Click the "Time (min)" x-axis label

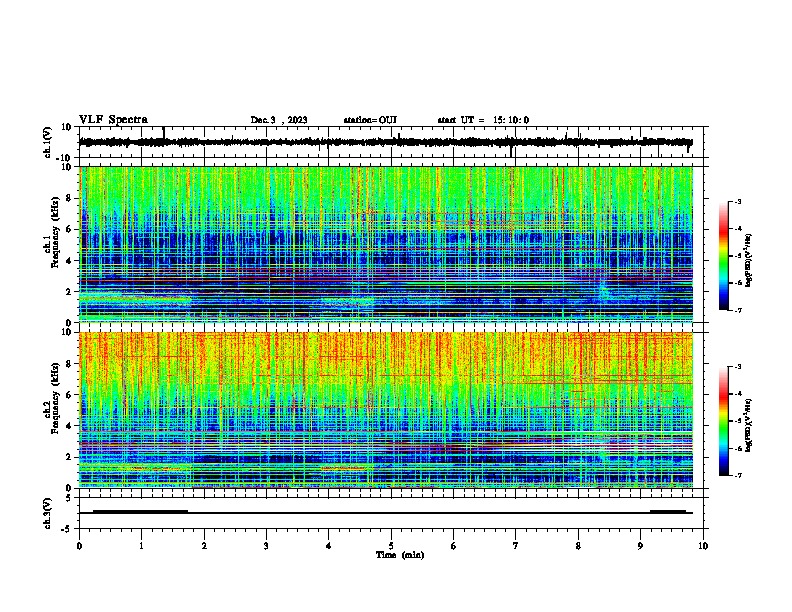tap(400, 555)
